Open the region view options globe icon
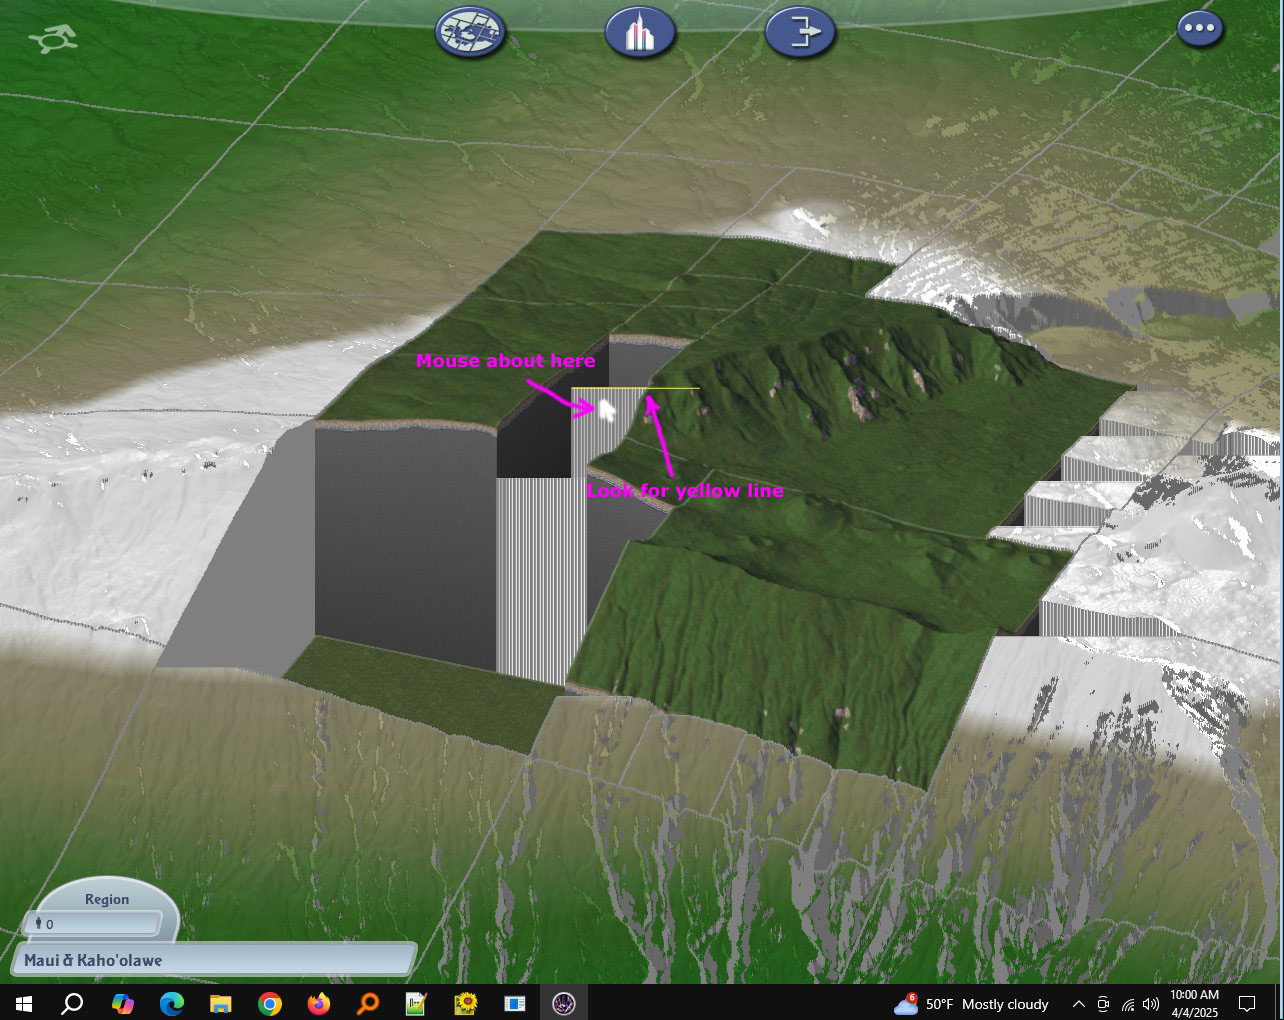Image resolution: width=1284 pixels, height=1020 pixels. click(470, 31)
